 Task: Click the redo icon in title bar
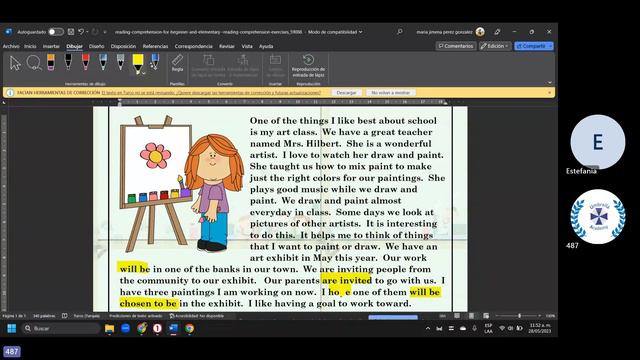click(95, 32)
